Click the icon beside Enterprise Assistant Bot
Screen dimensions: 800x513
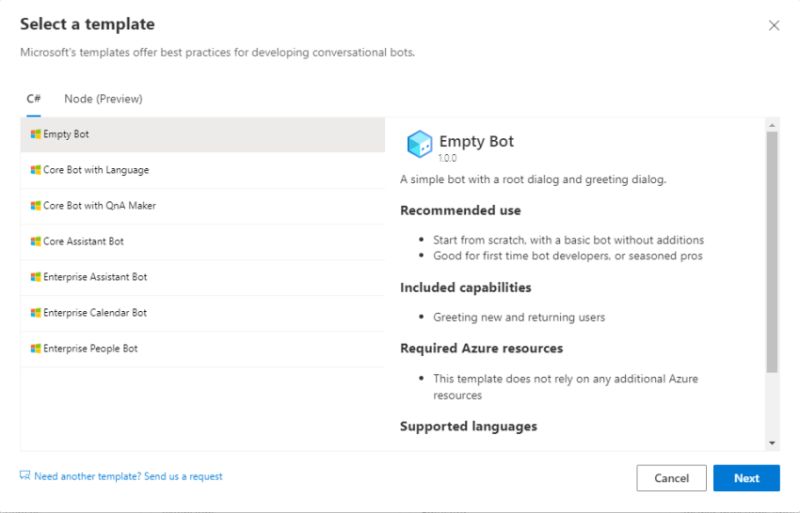(35, 277)
